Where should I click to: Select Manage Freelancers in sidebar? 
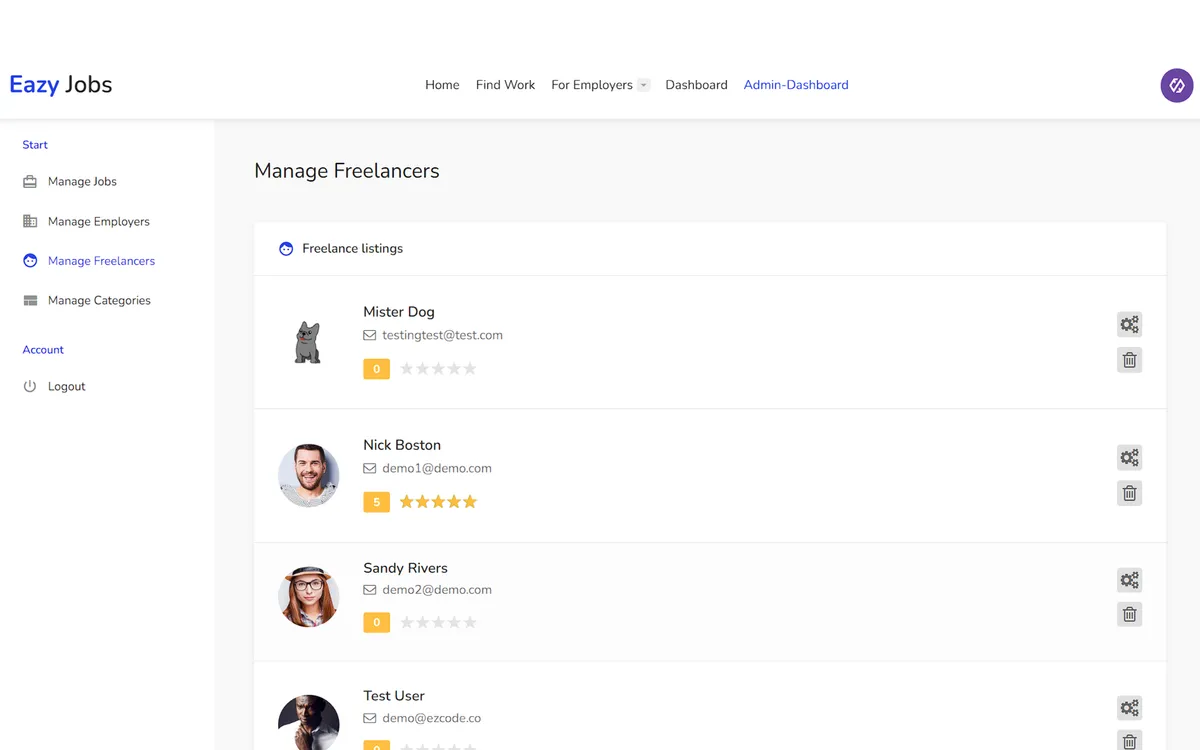click(x=101, y=261)
